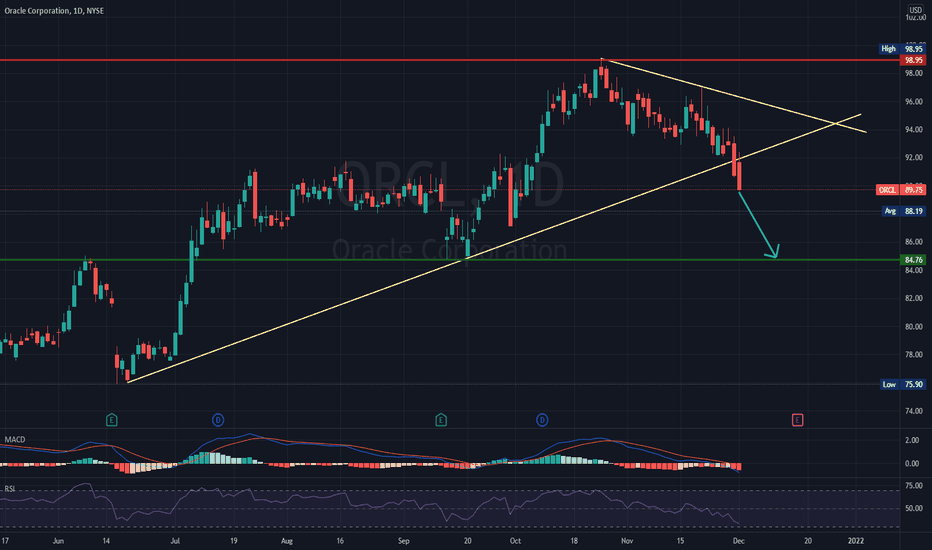Click the Avg 88.19 price label
This screenshot has height=550, width=932.
(x=903, y=211)
